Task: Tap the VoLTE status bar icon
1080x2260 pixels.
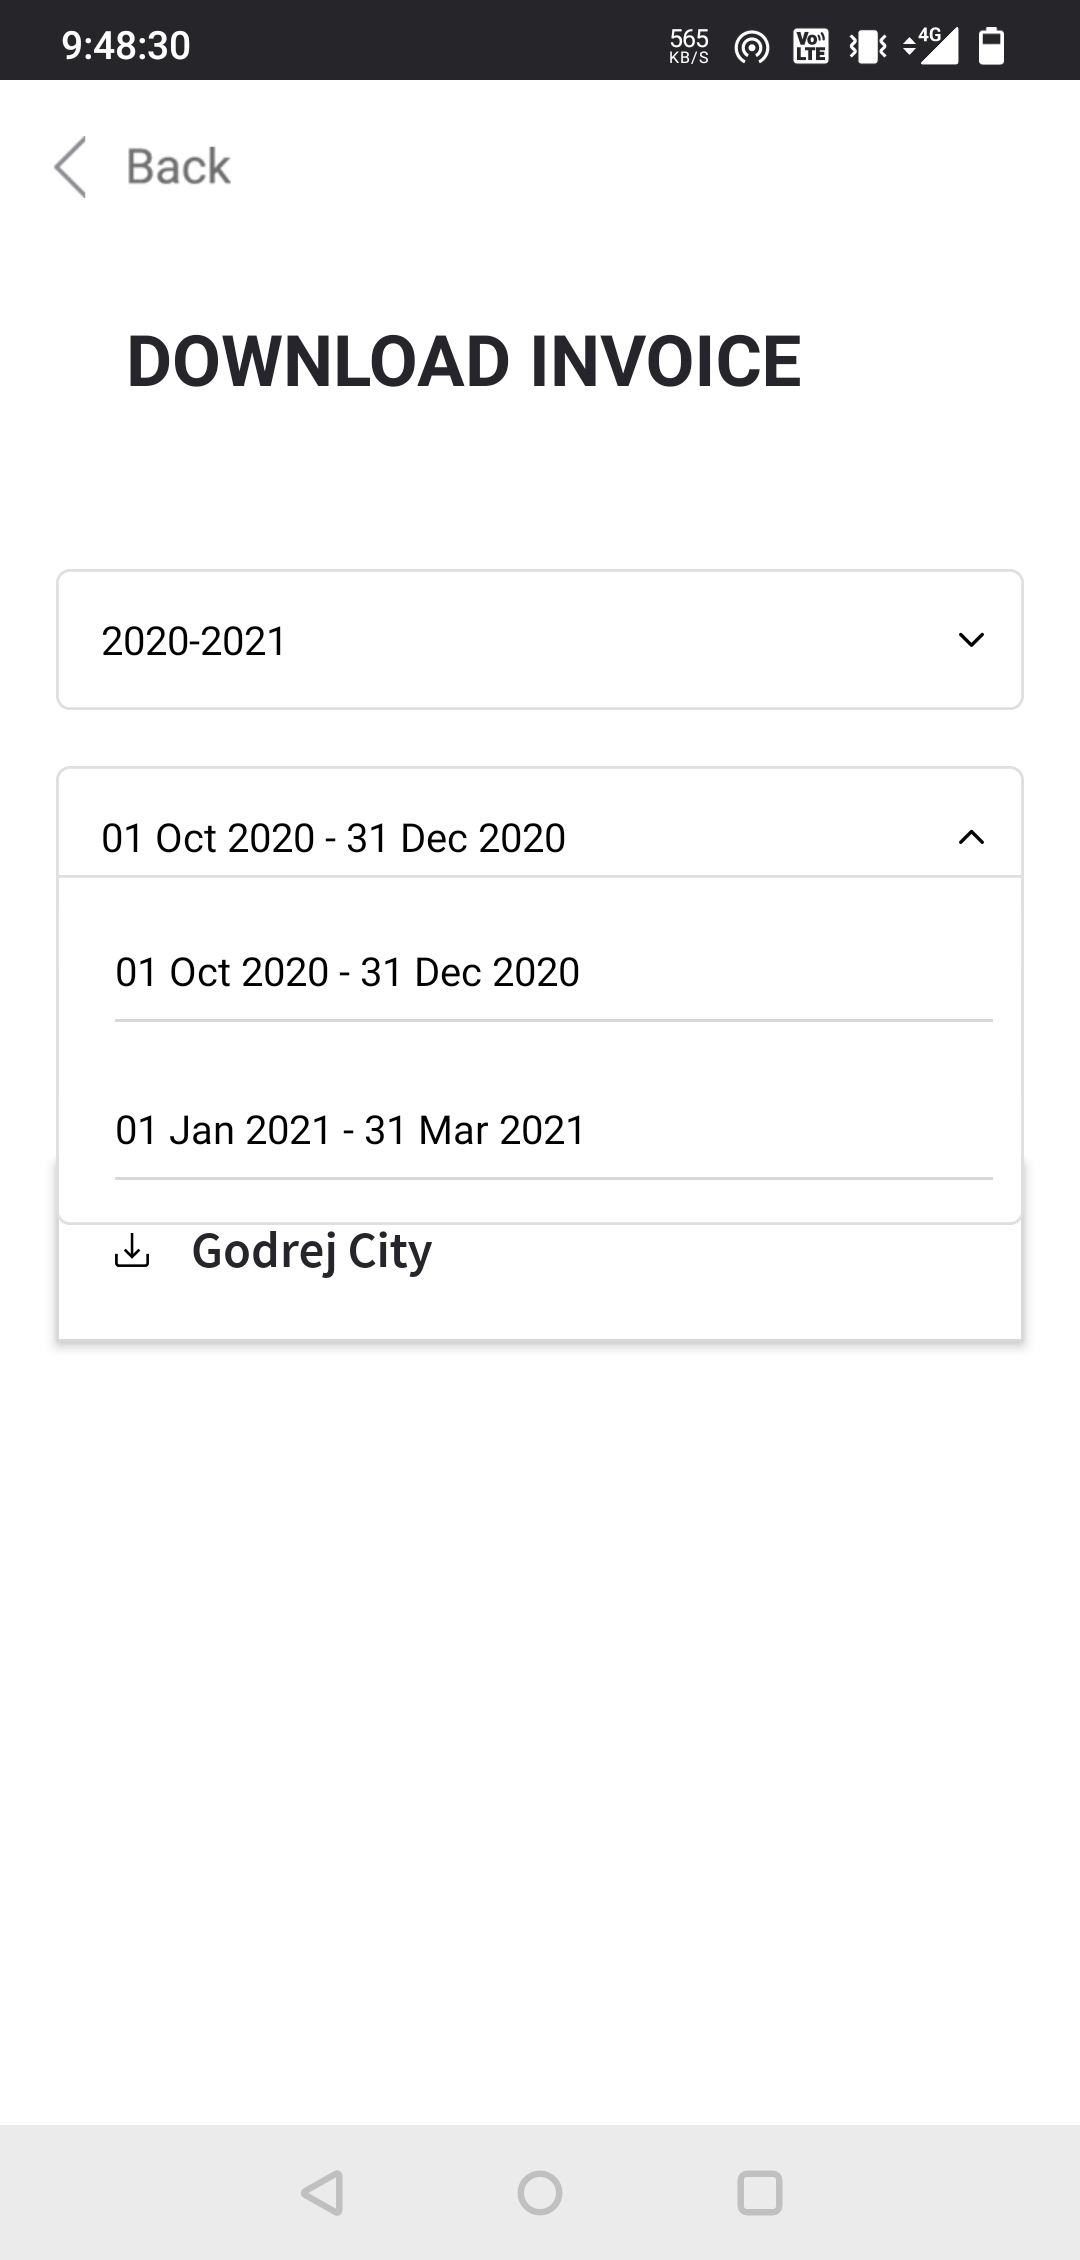Action: click(x=810, y=46)
